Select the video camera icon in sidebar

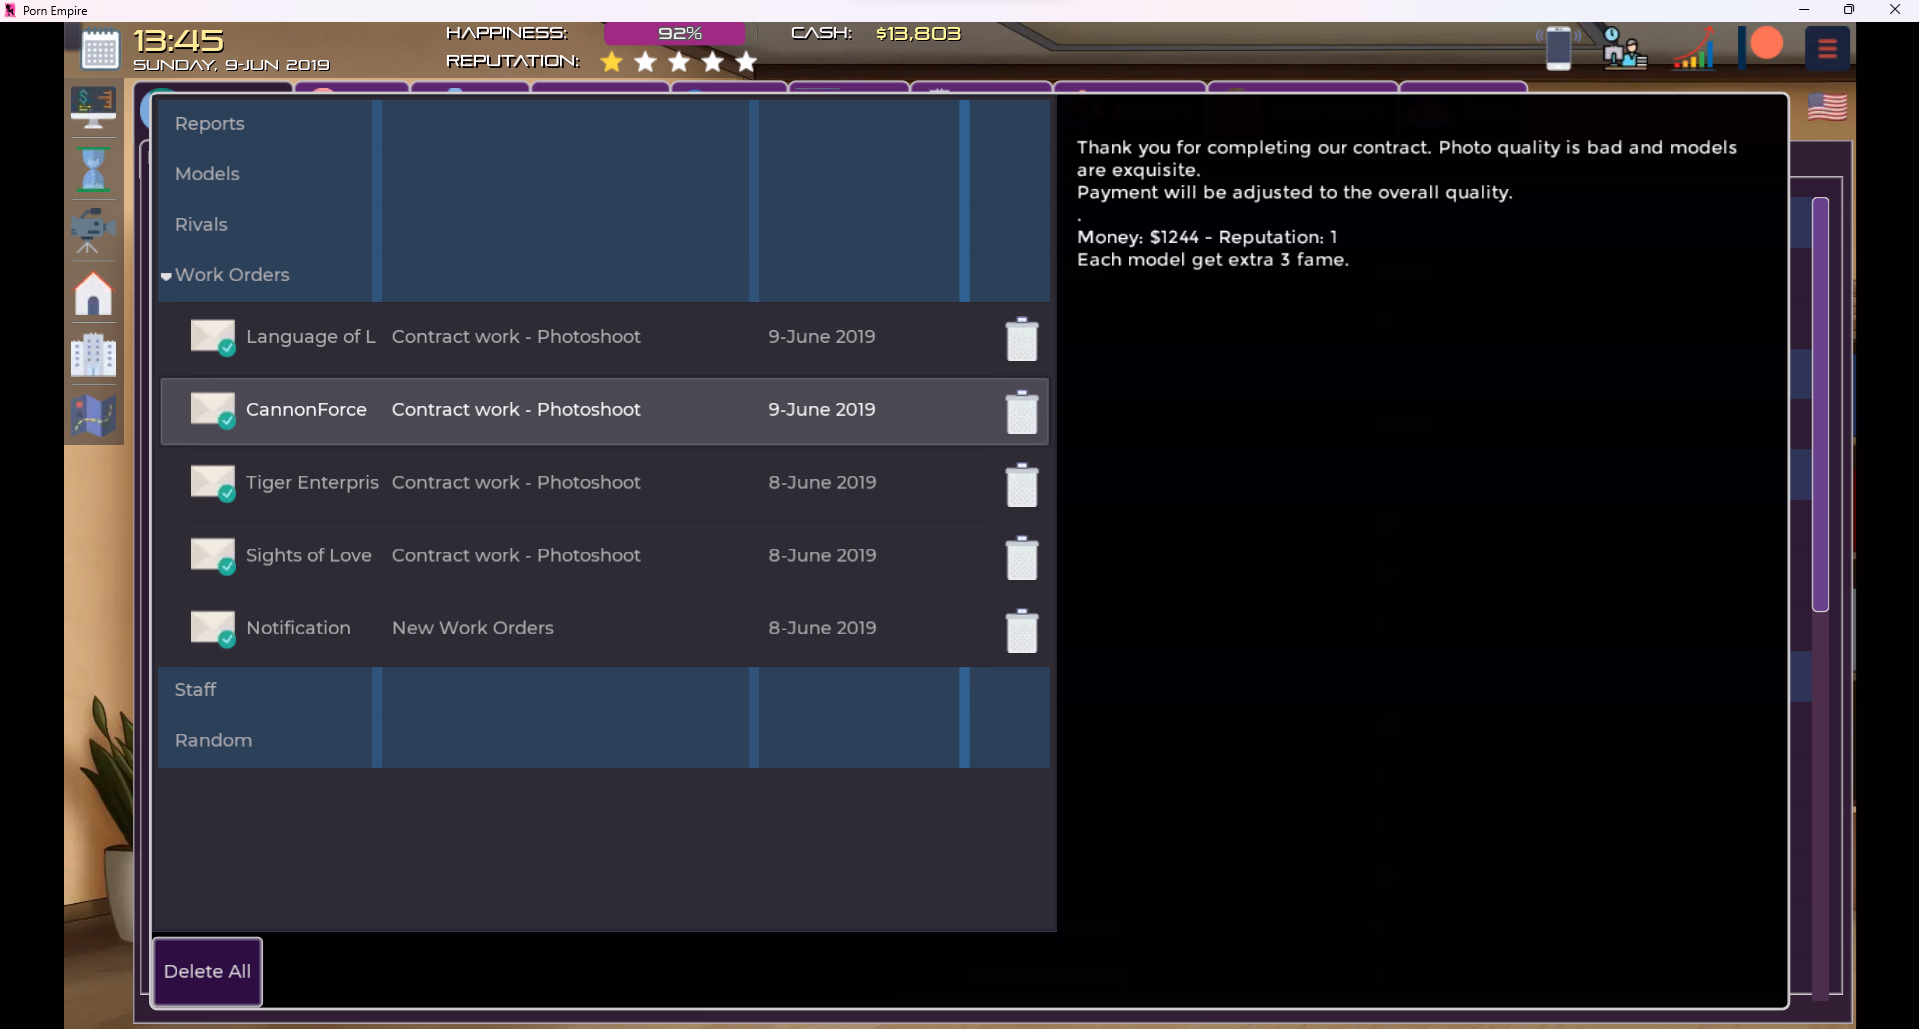(x=93, y=230)
